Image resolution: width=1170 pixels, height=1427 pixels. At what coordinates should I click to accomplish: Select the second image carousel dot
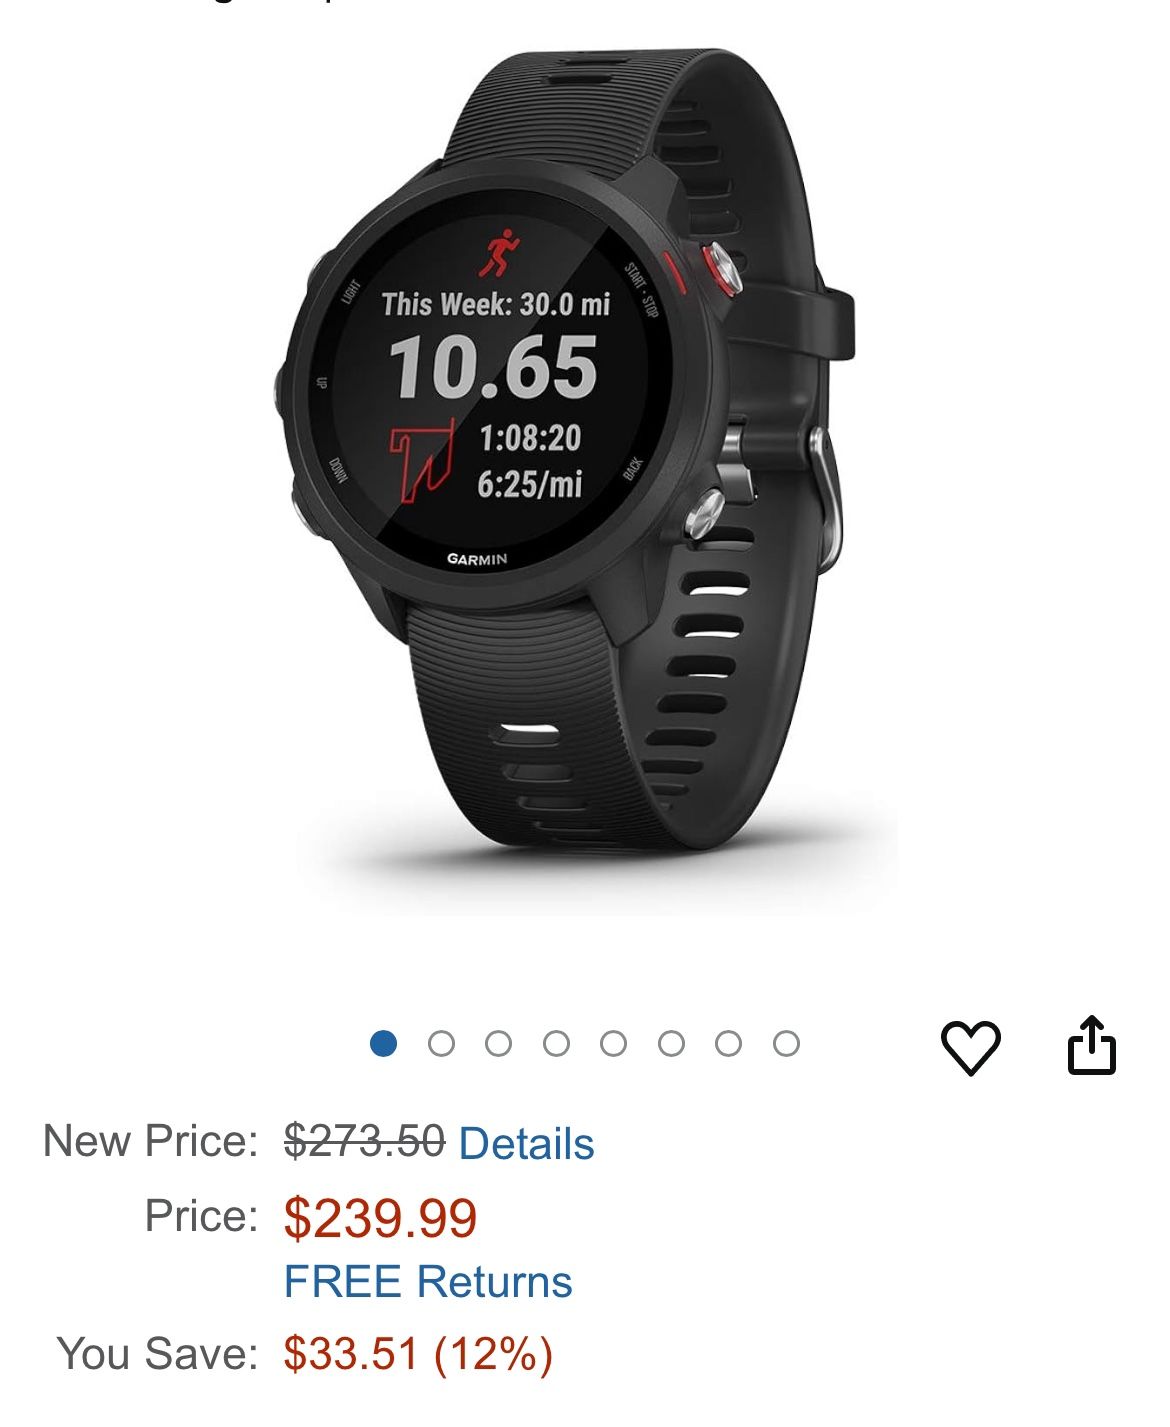441,1044
